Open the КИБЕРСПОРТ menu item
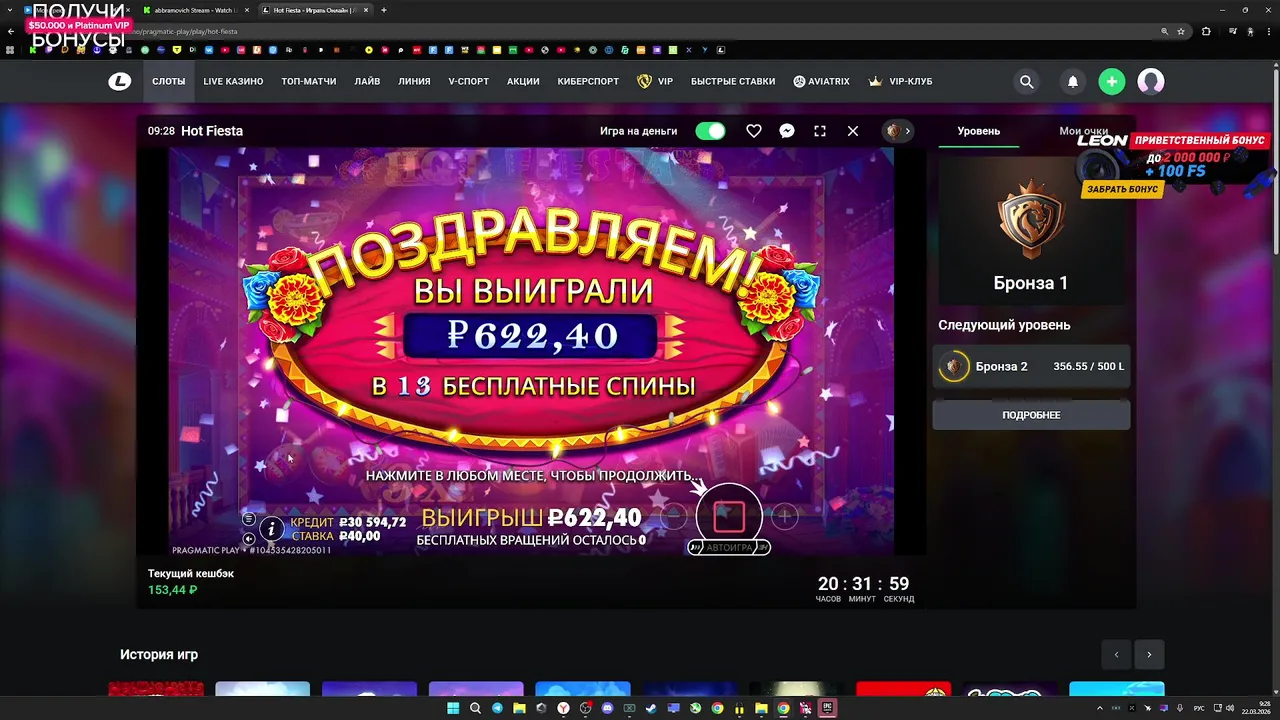Screen dimensions: 1280x720 (588, 82)
